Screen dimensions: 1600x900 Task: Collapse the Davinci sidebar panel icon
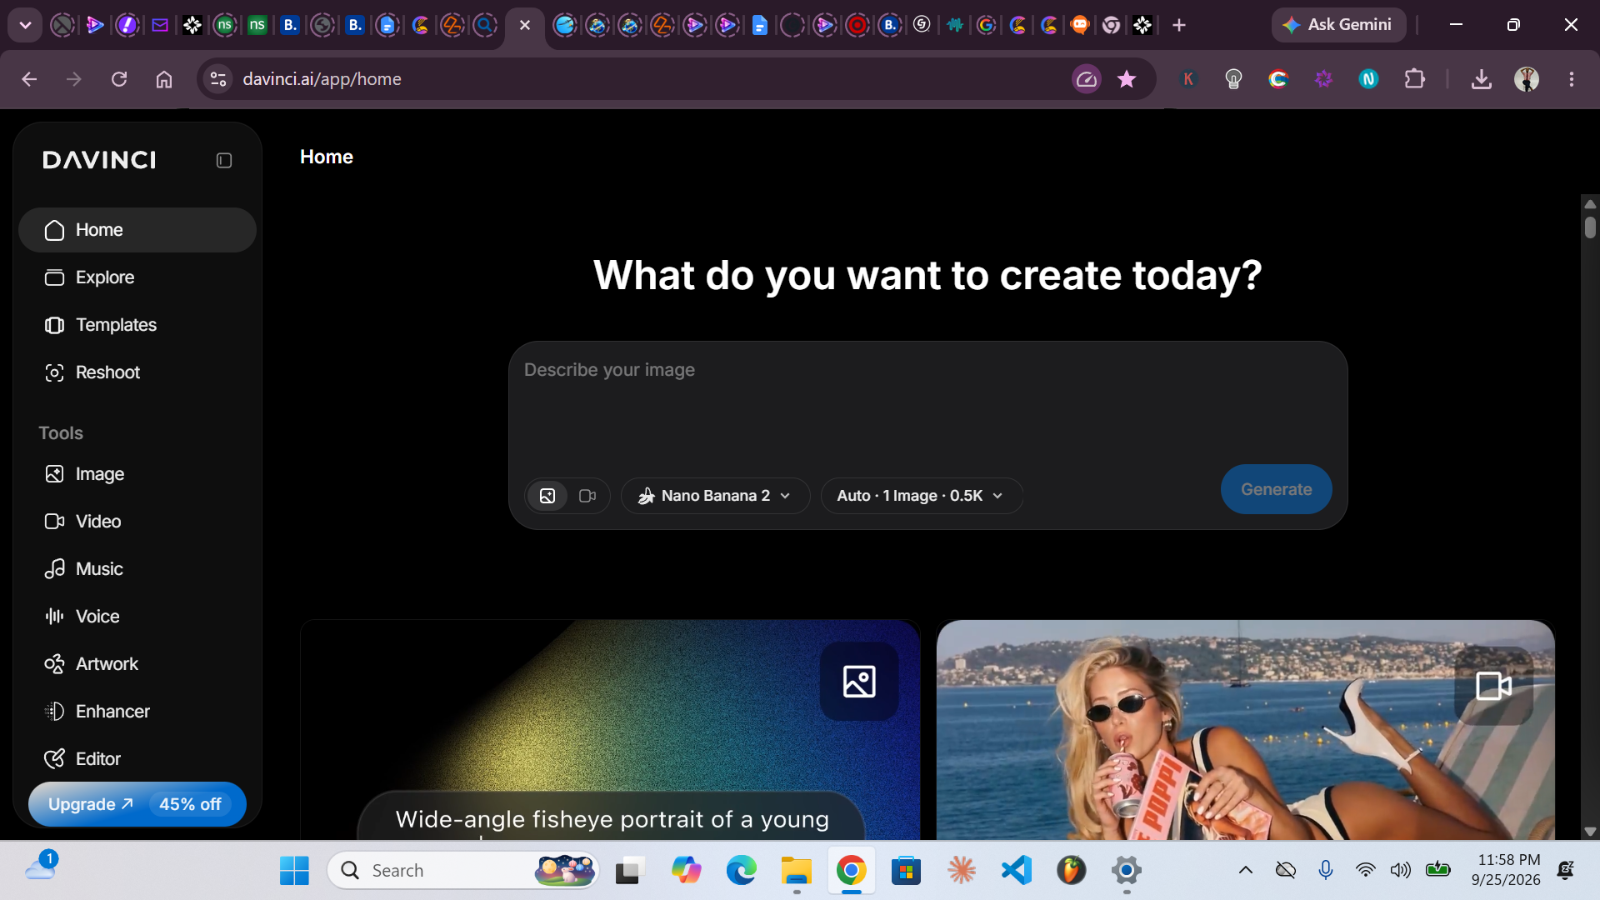pyautogui.click(x=224, y=160)
